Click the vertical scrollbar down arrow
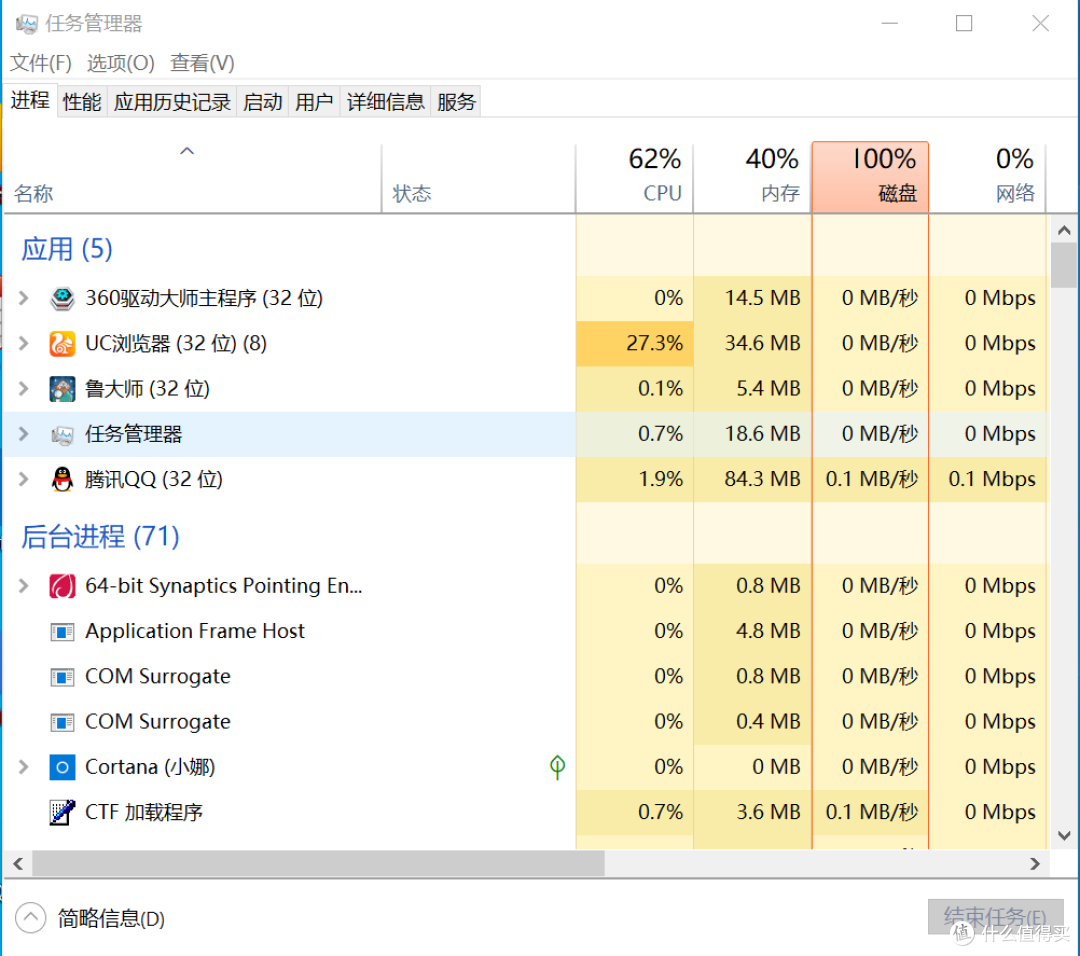Image resolution: width=1080 pixels, height=956 pixels. (x=1064, y=835)
